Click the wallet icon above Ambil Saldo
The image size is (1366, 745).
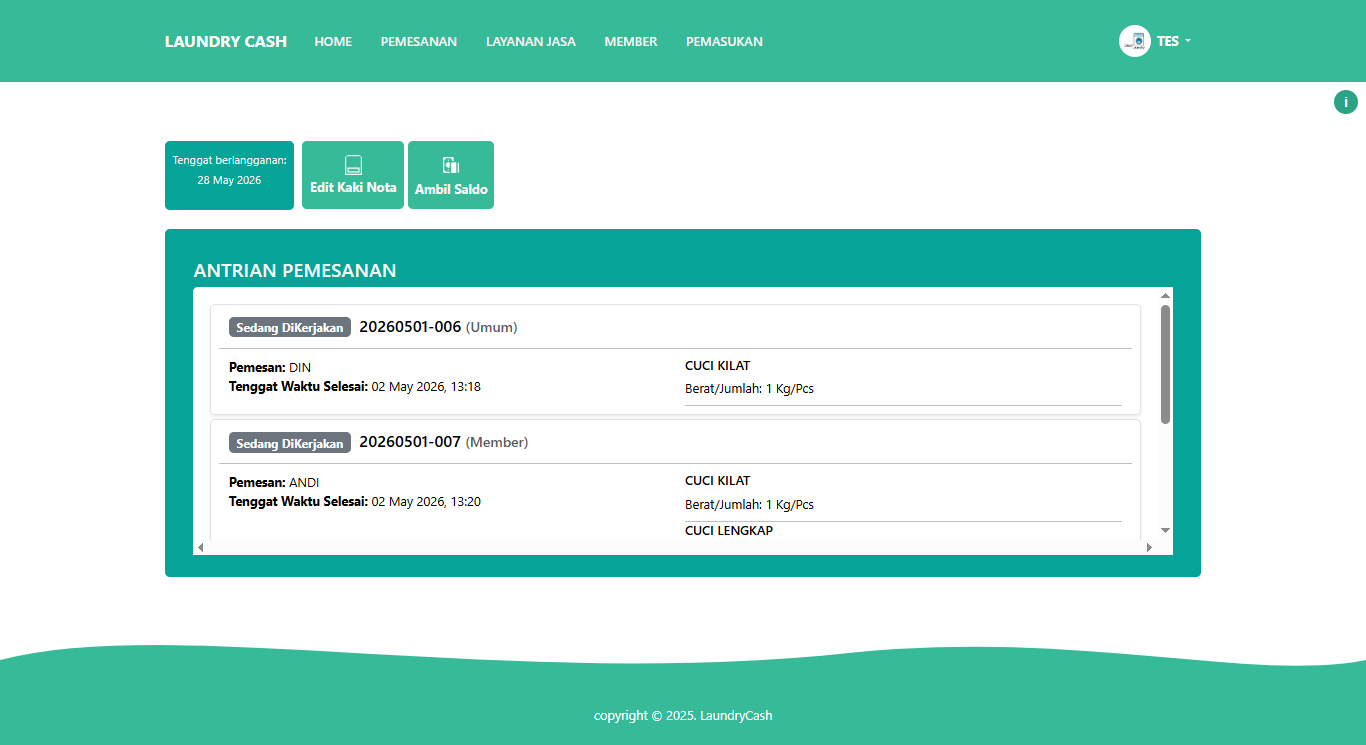click(x=451, y=165)
